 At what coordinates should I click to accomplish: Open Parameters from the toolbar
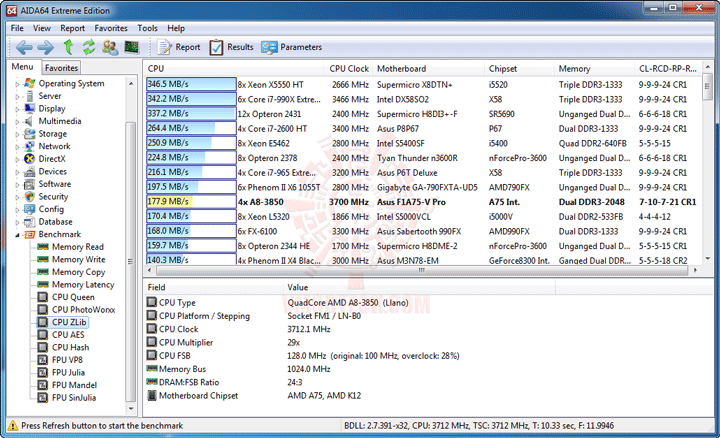[x=292, y=47]
